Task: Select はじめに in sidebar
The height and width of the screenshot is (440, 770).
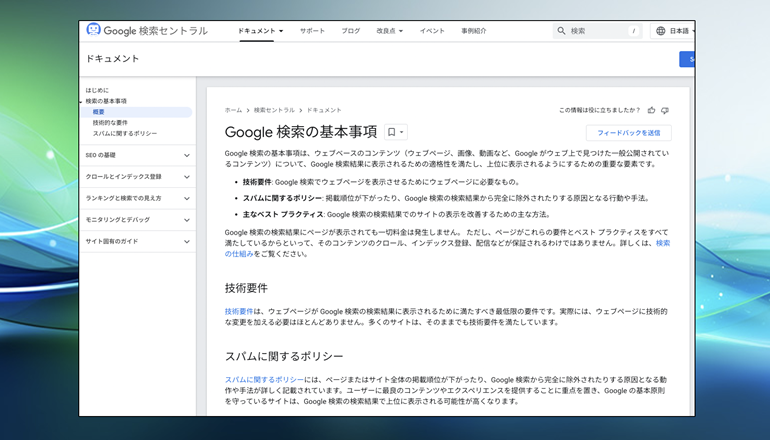Action: [x=97, y=90]
